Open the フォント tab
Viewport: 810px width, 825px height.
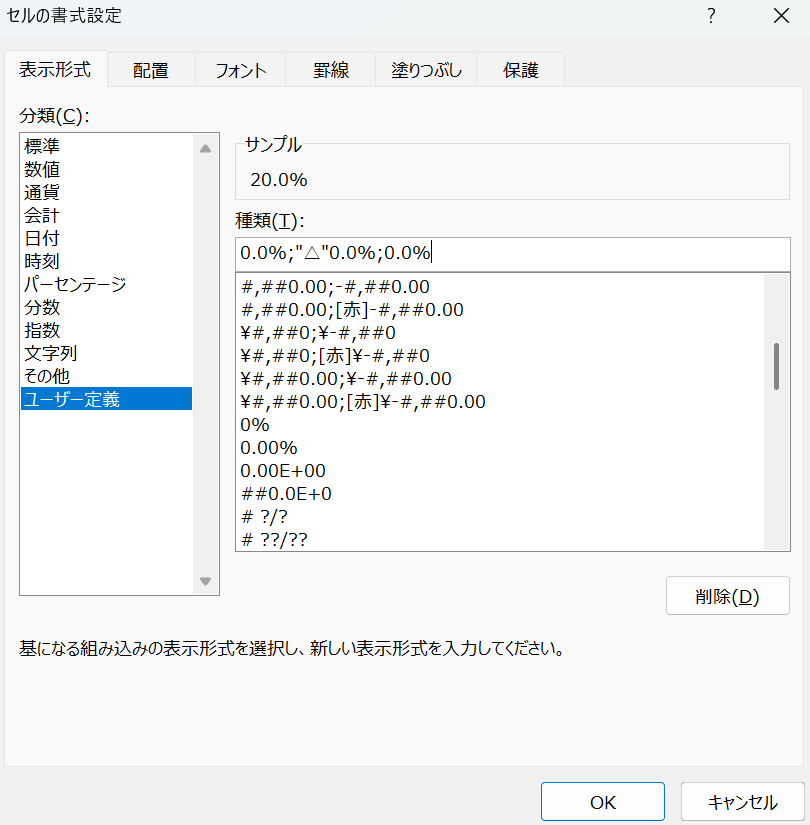[241, 70]
